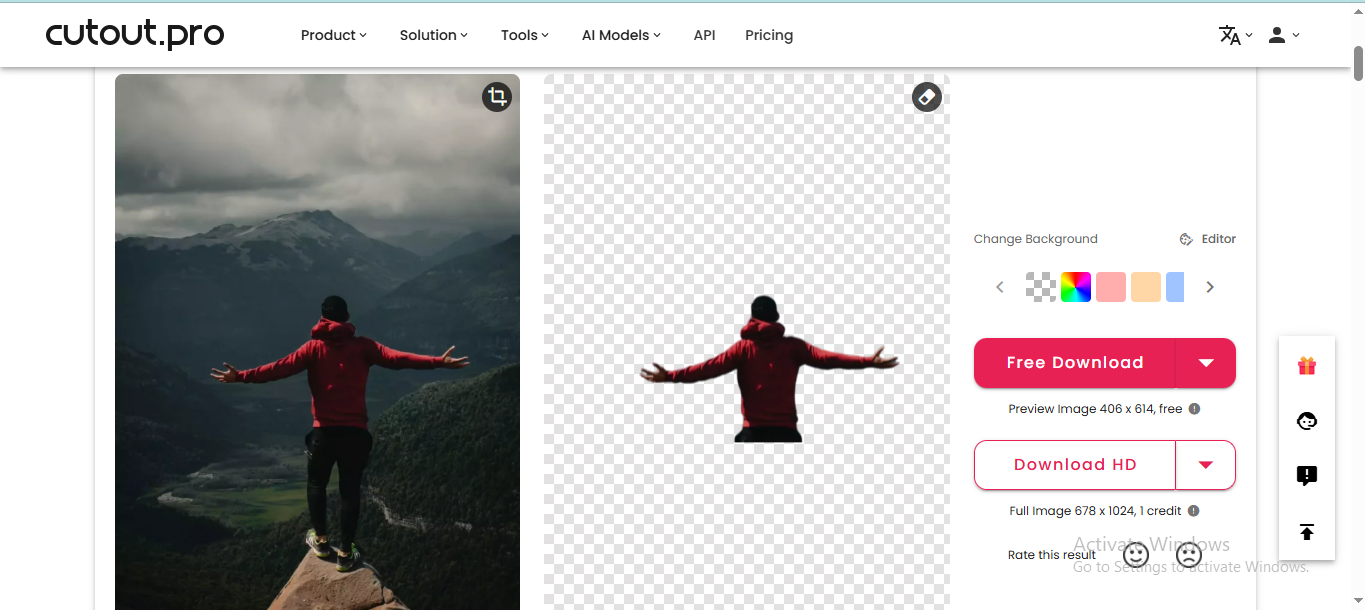Rate the result with the happy face
1365x610 pixels.
tap(1135, 554)
